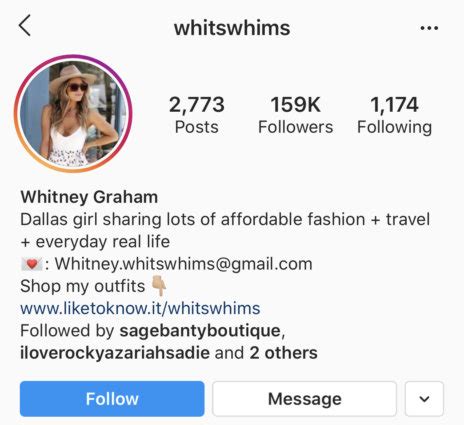Image resolution: width=464 pixels, height=425 pixels.
Task: Tap the Whitney.whitswhims@gmail.com email address
Action: 184,264
